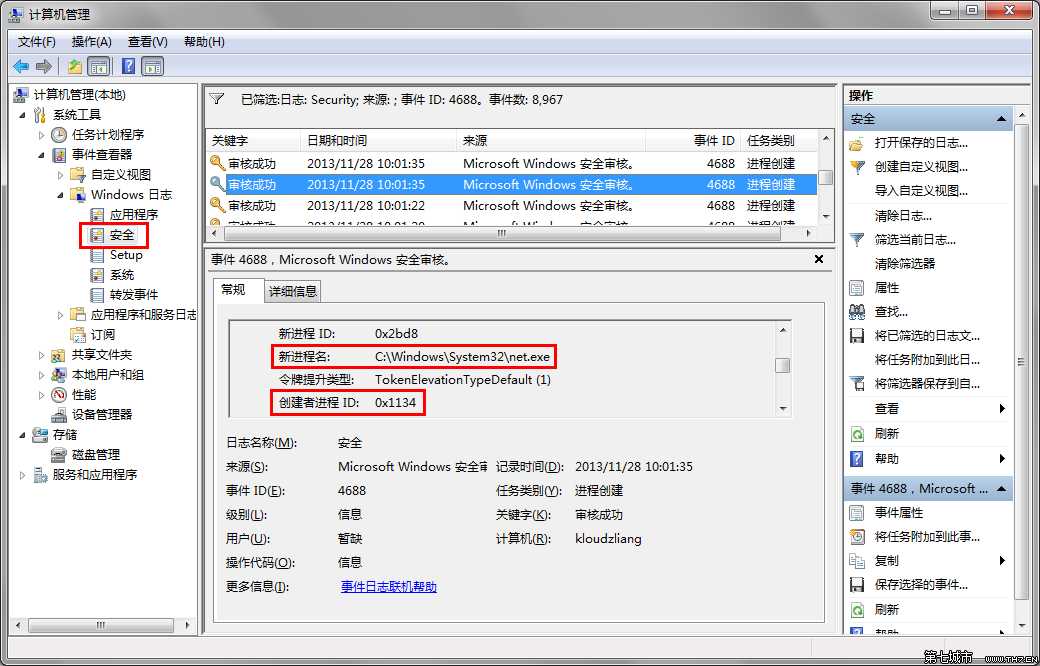Click 清除筛选器 action
The image size is (1040, 666).
coord(905,263)
